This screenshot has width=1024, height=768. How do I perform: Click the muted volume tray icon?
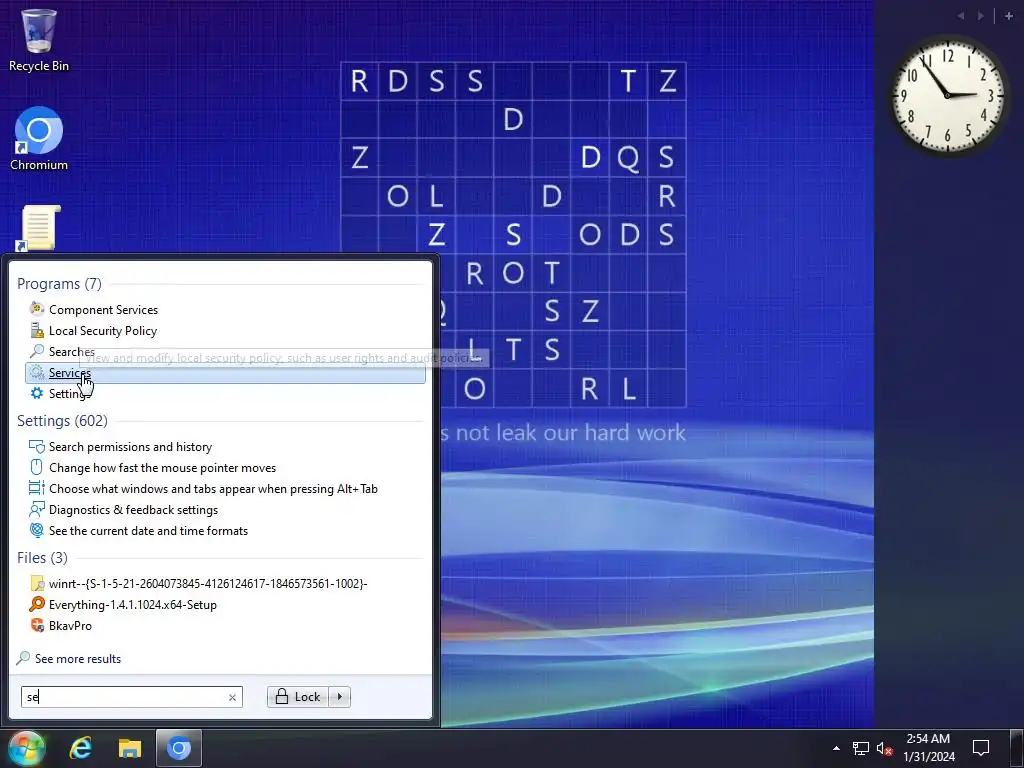(x=884, y=748)
